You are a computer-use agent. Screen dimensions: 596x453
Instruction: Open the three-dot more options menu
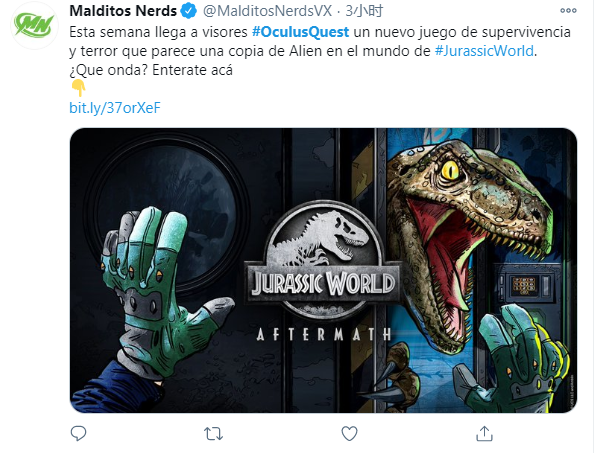[x=568, y=11]
